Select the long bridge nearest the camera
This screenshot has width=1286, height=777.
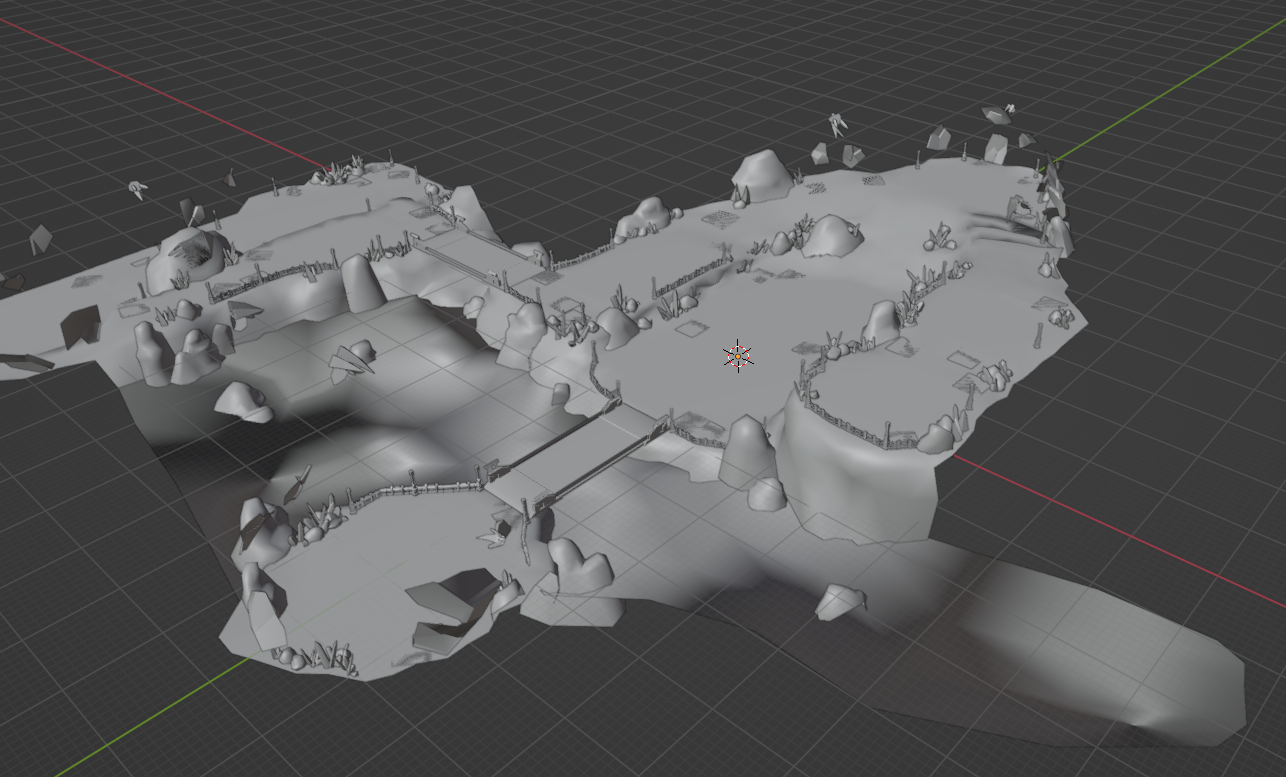(575, 455)
